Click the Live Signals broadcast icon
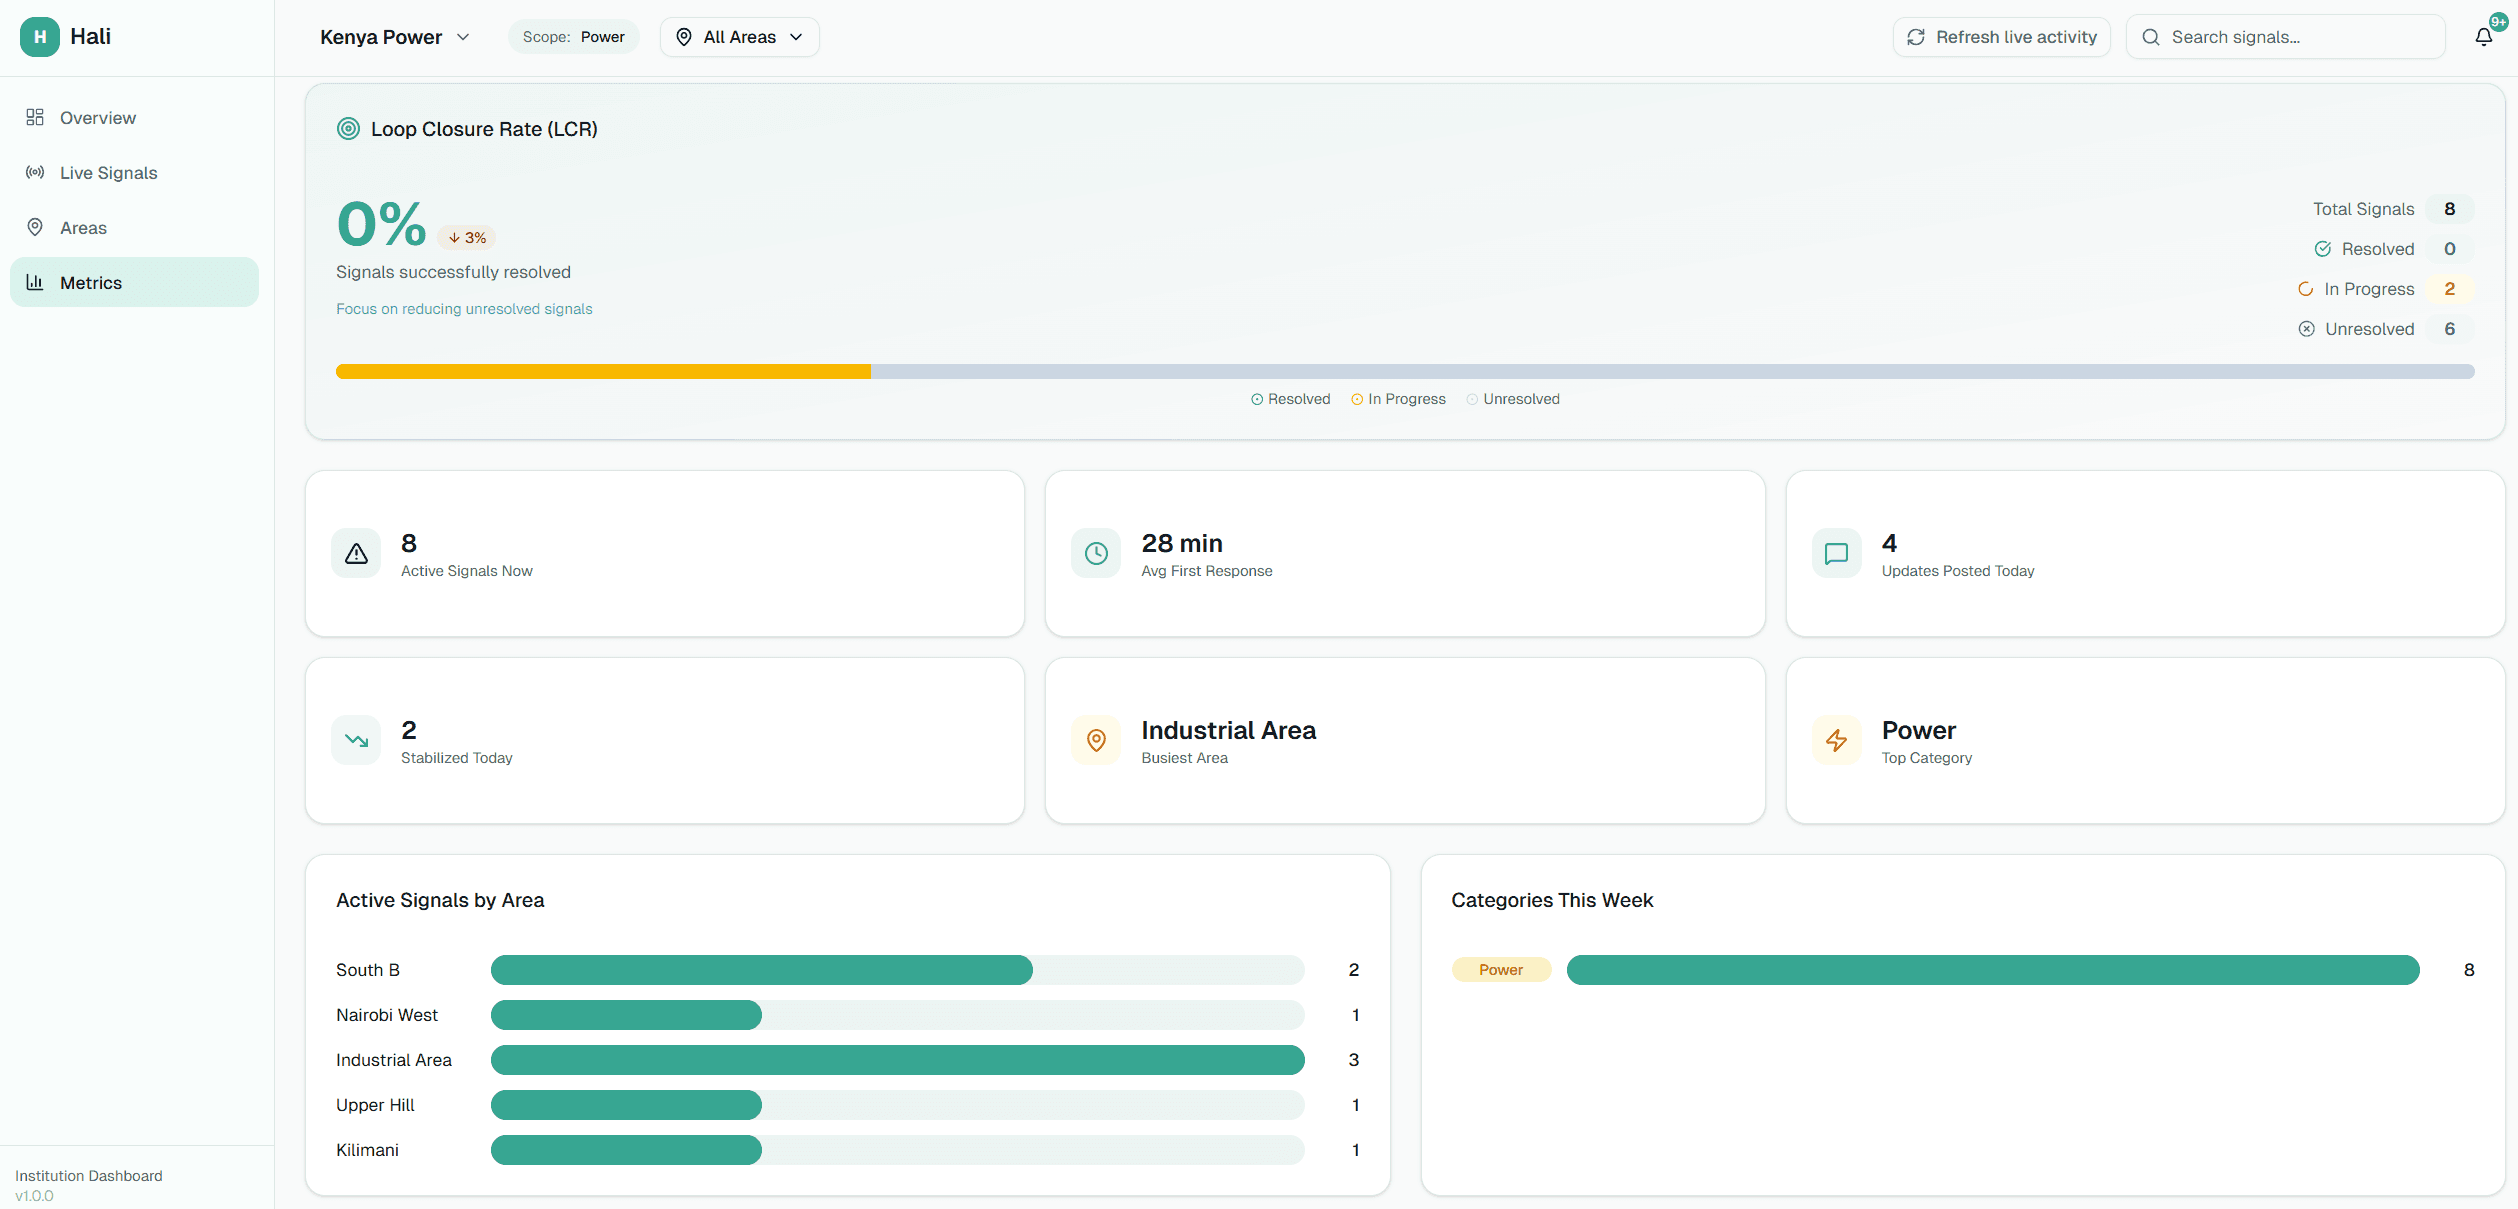Screen dimensions: 2518x1209 (35, 173)
